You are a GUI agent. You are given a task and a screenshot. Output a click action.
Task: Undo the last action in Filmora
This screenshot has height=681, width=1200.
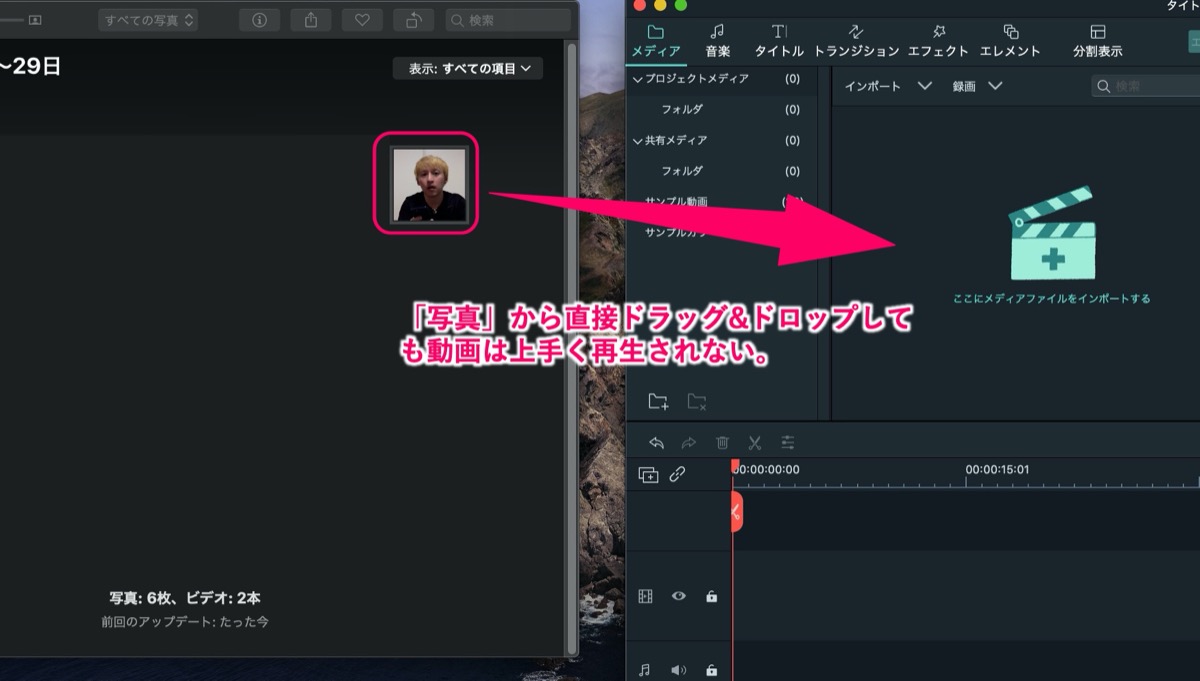point(656,442)
